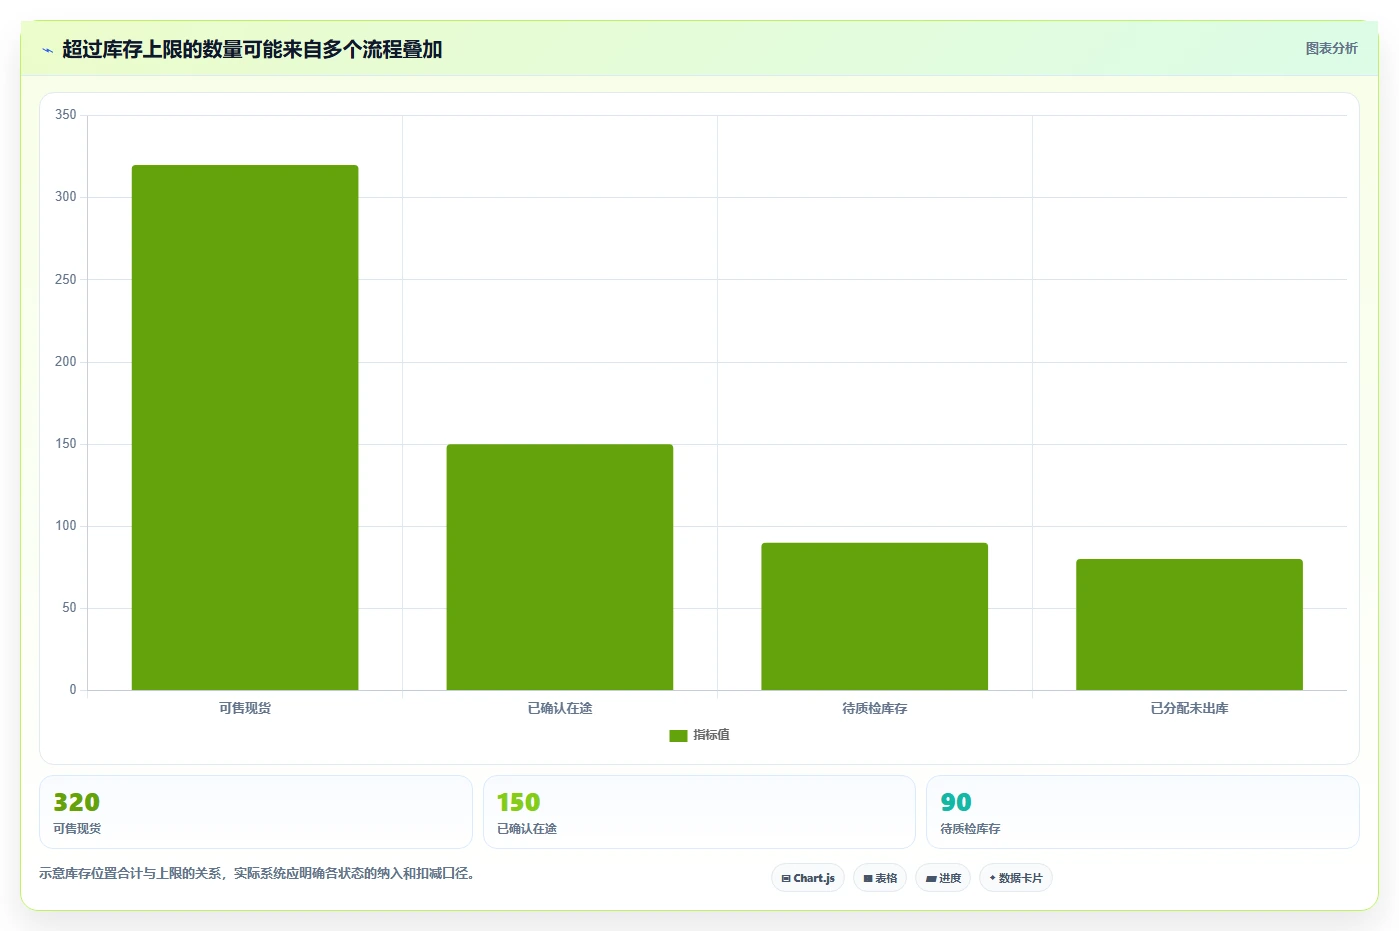Click the 已确认在途 bar in the chart

tap(560, 567)
